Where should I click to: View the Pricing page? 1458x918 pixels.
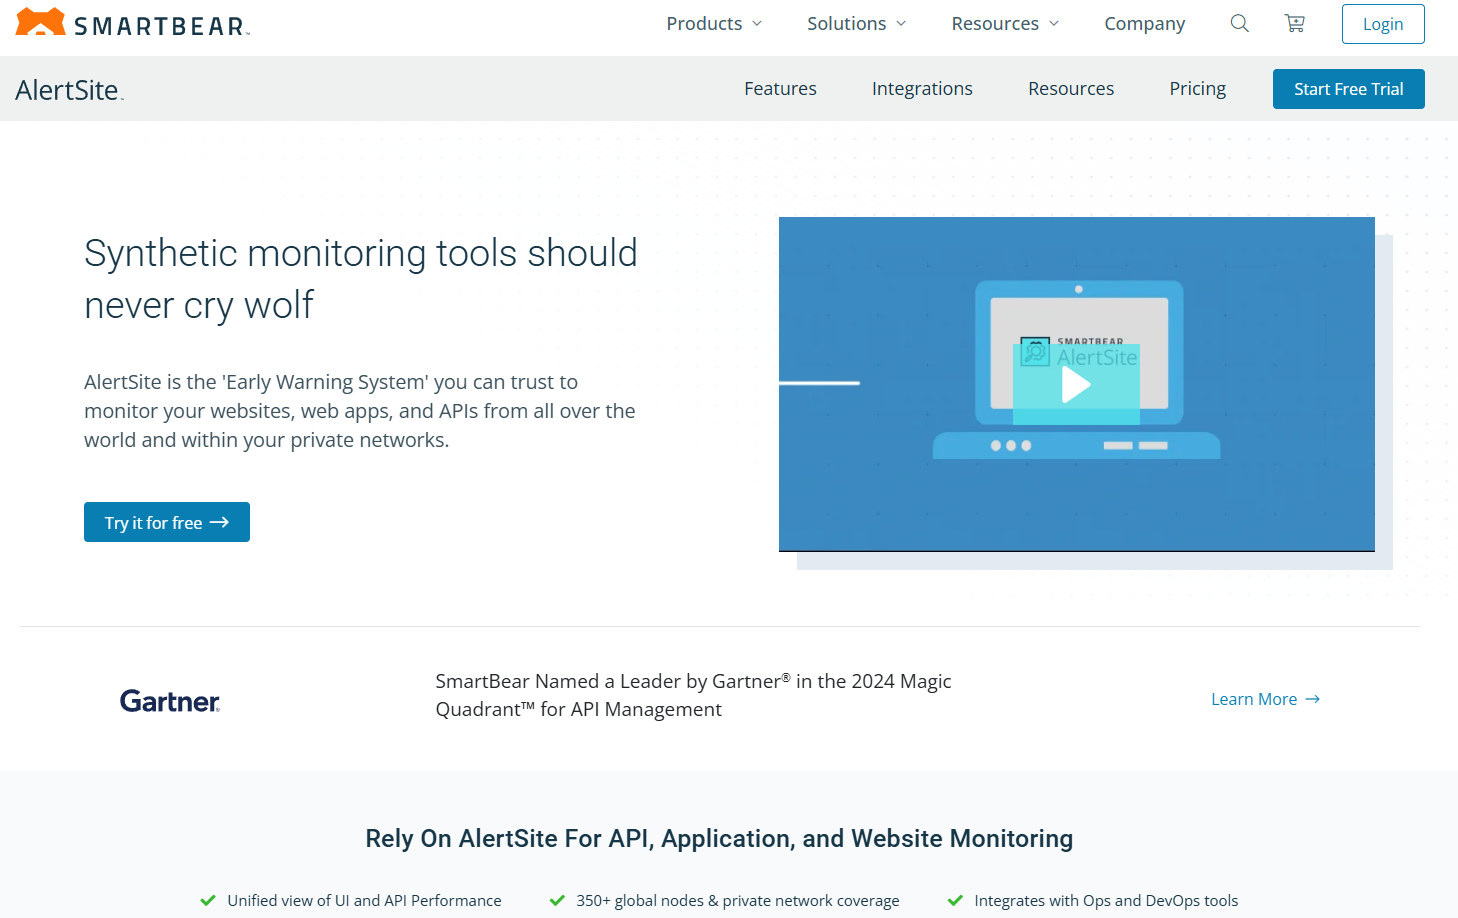(1198, 88)
